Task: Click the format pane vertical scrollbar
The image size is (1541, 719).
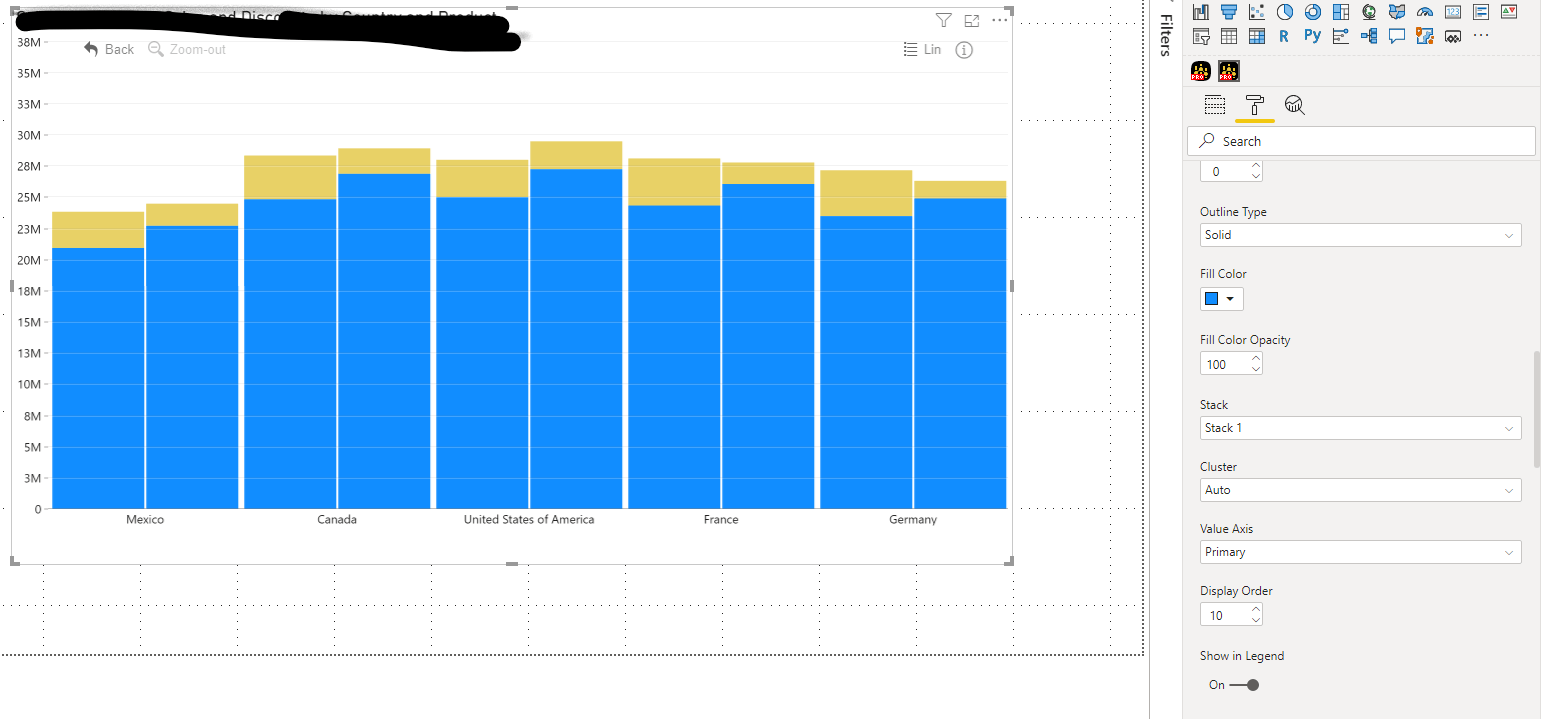Action: click(1538, 409)
